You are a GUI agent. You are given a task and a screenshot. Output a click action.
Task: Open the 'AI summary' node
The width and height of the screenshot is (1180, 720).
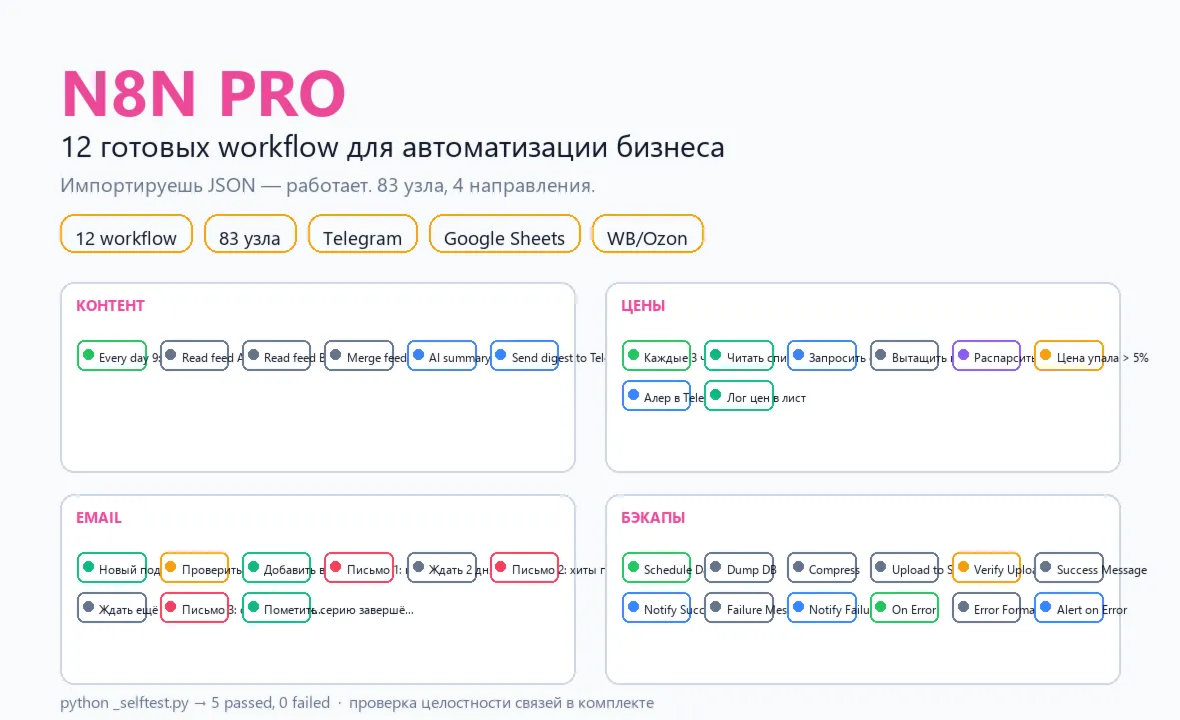point(442,356)
